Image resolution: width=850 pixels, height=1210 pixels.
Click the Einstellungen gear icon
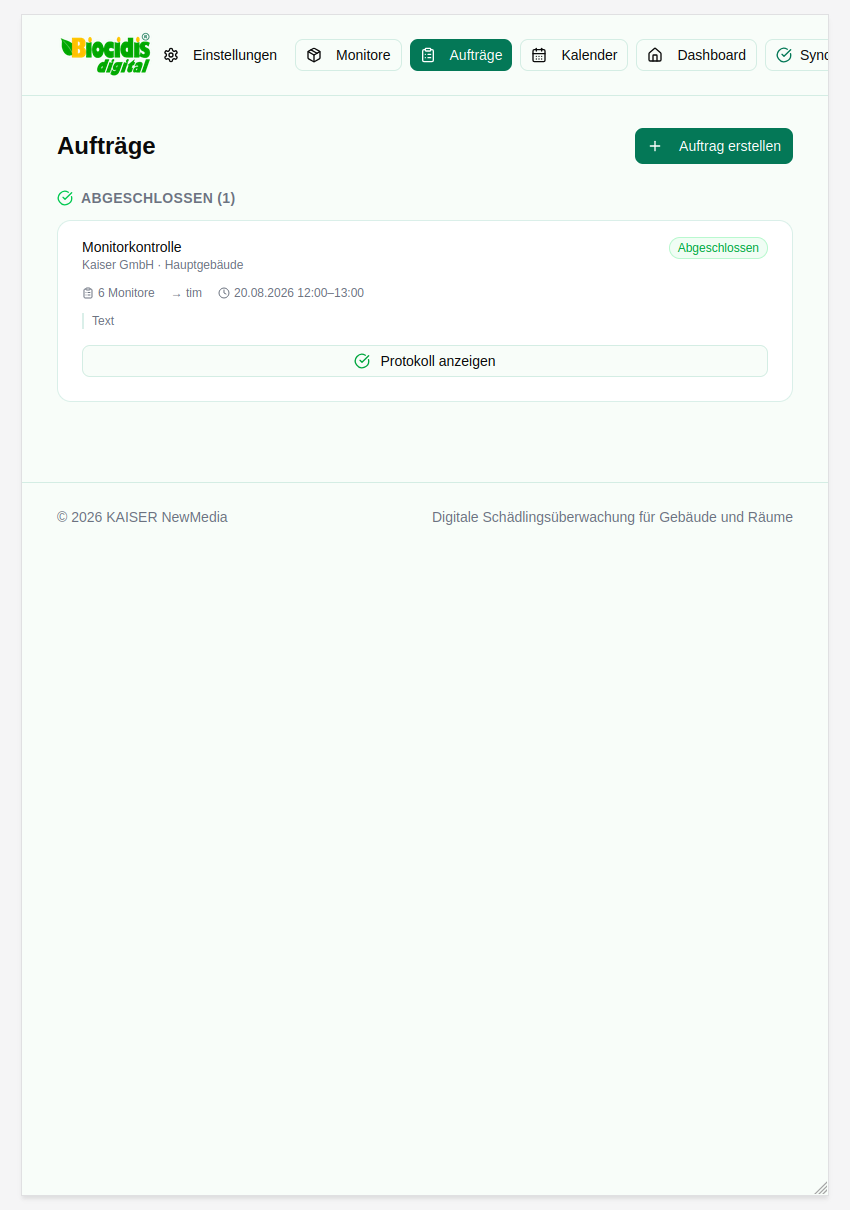(171, 55)
